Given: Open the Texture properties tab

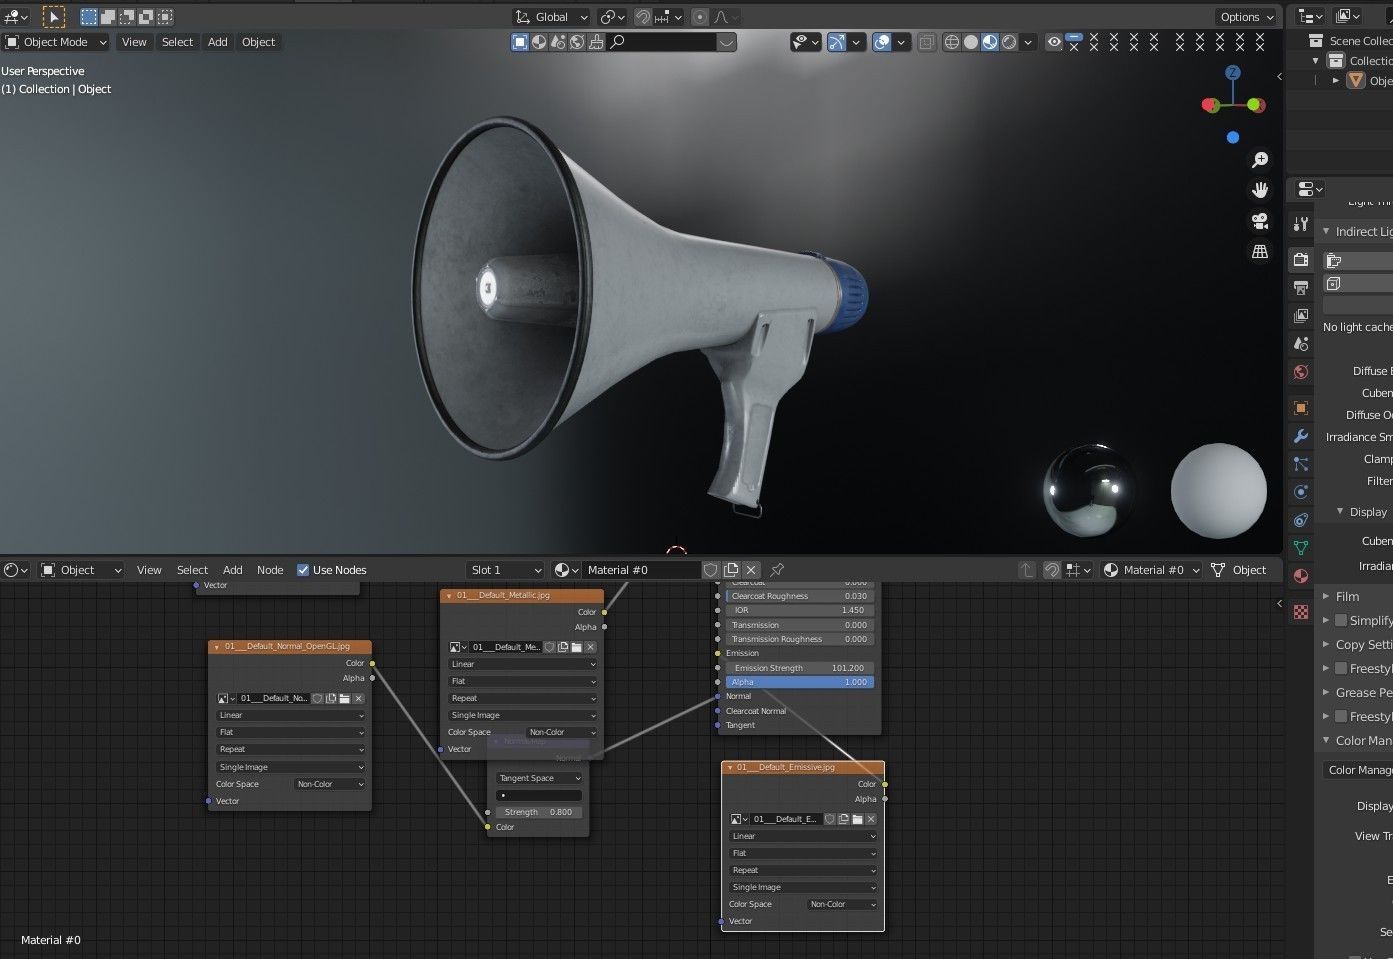Looking at the screenshot, I should [x=1300, y=612].
